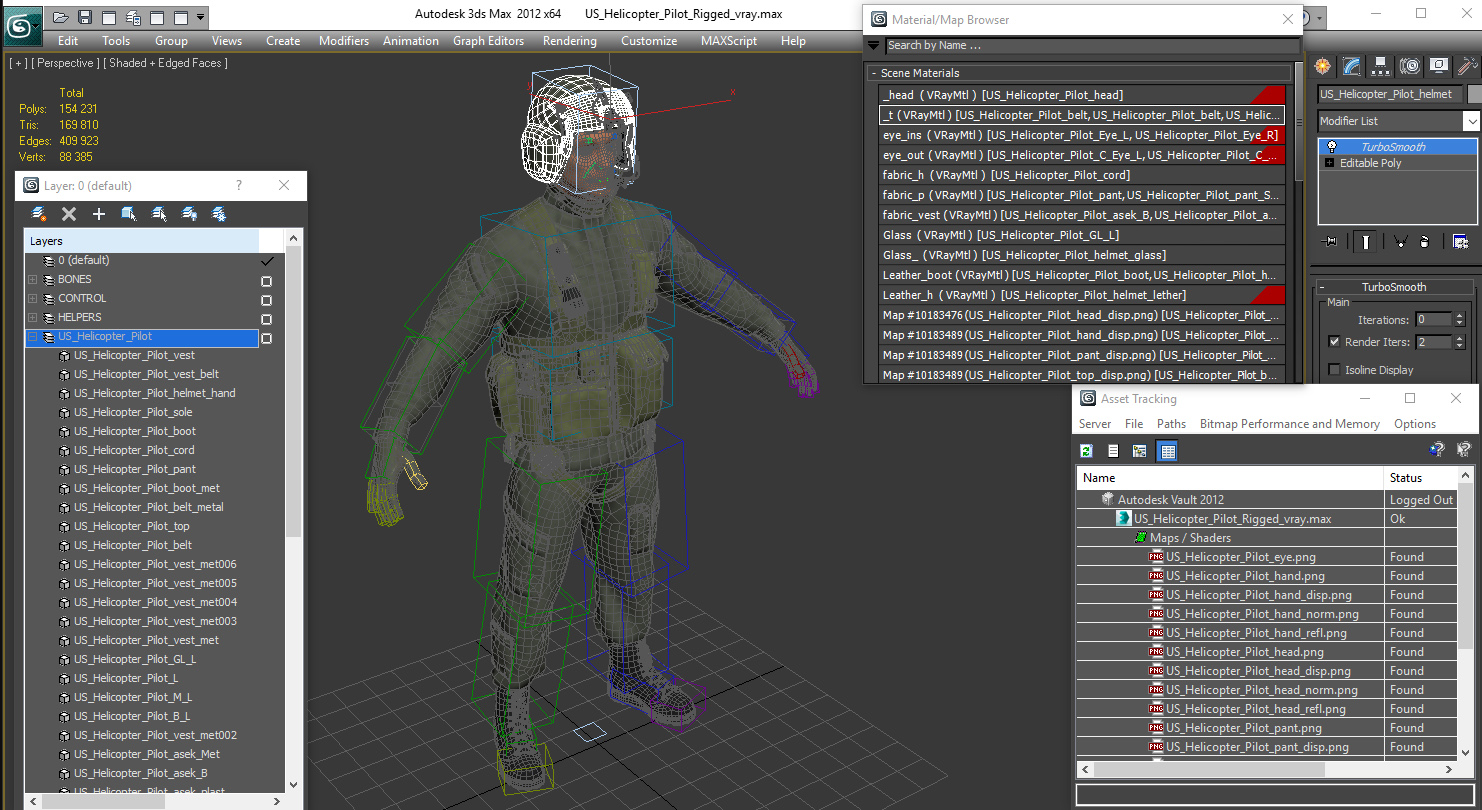Open the Motion command panel tab
The image size is (1482, 810).
pos(1410,66)
